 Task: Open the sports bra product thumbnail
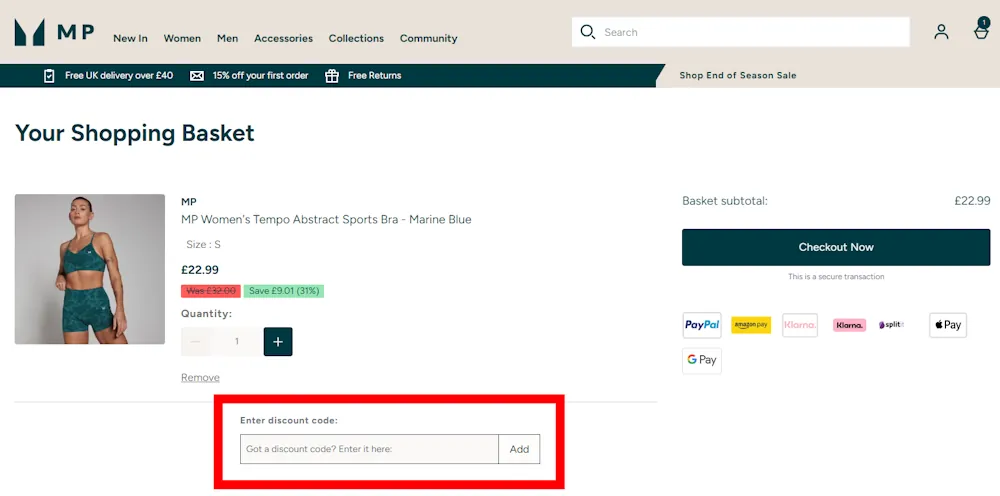click(90, 269)
